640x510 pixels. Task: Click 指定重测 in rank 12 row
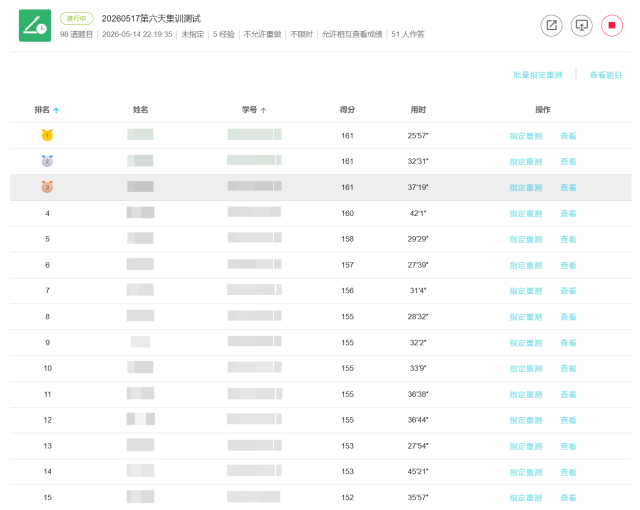[x=526, y=420]
